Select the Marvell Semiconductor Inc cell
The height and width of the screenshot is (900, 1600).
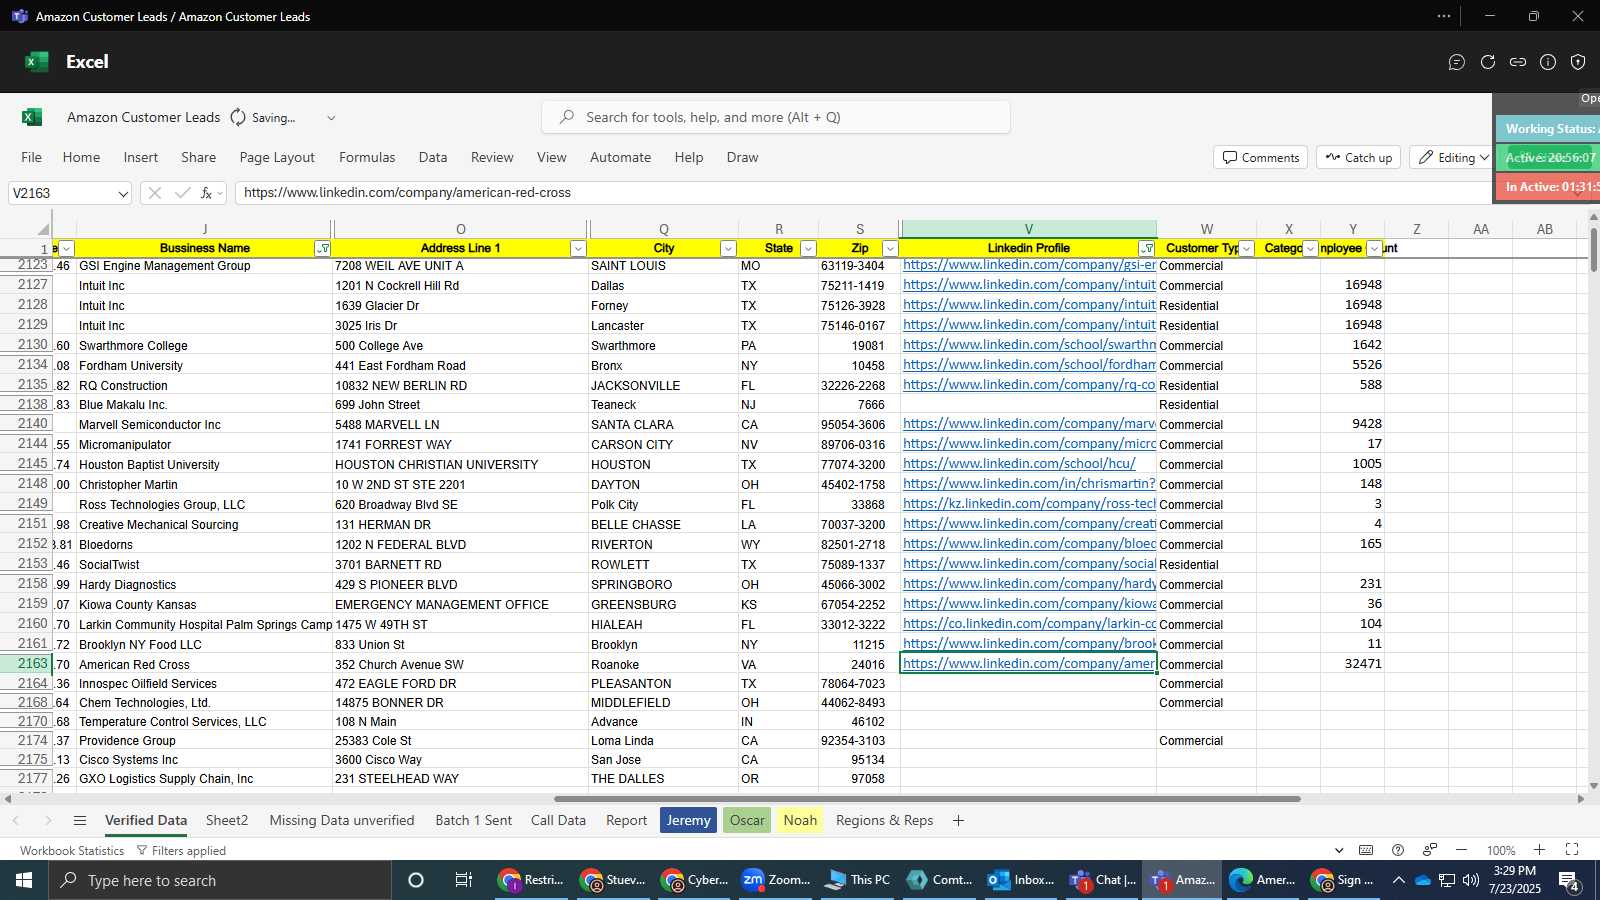click(204, 425)
